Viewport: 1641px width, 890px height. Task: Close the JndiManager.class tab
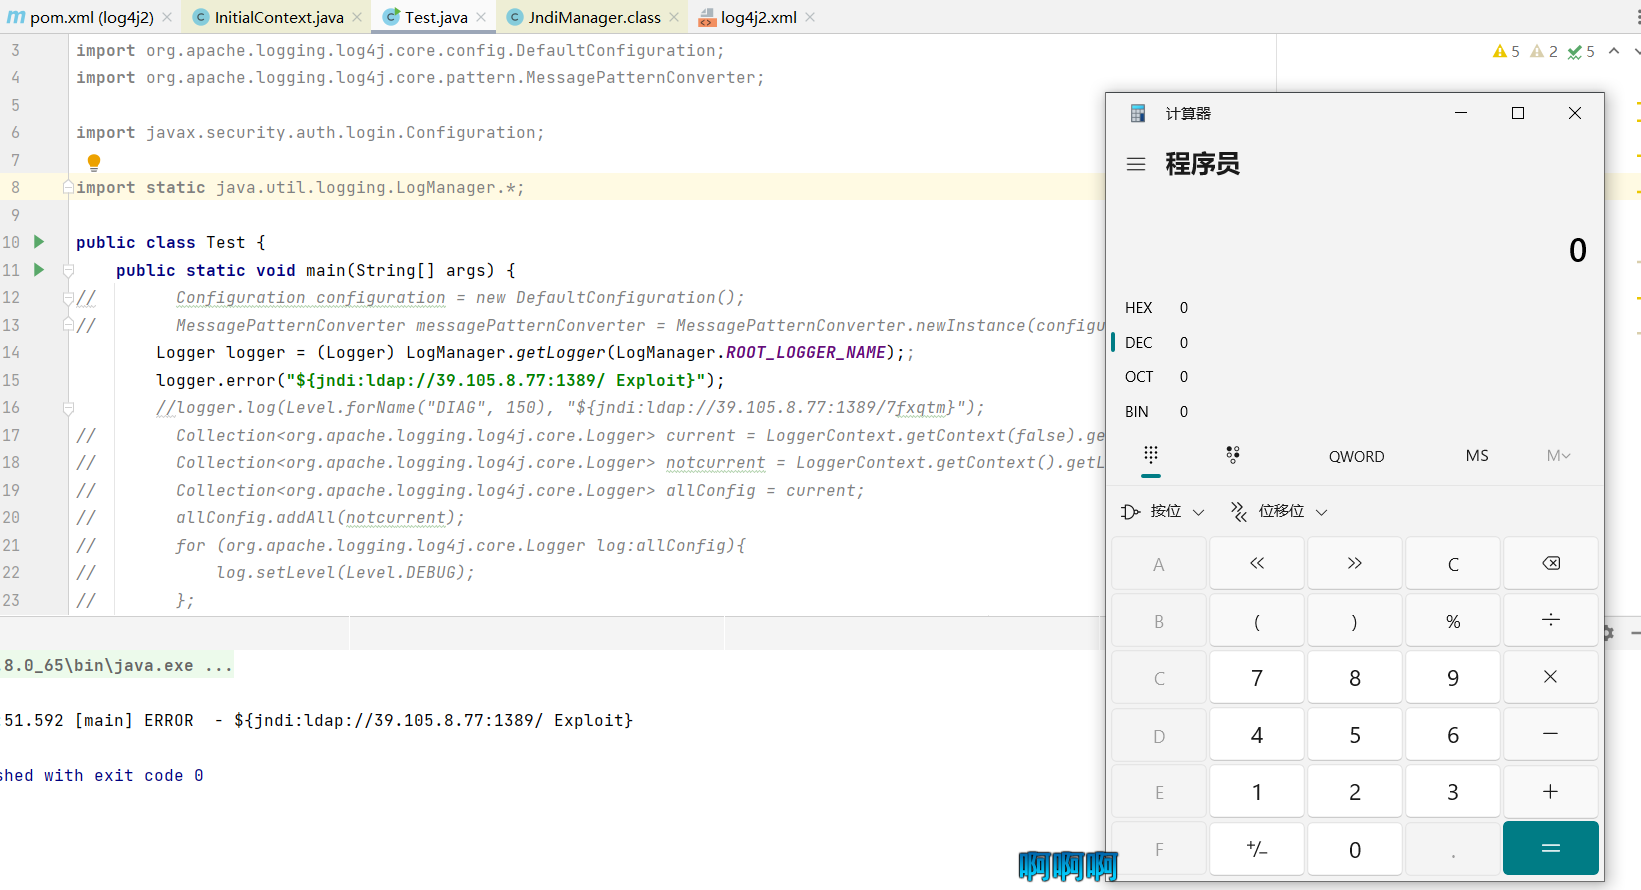click(674, 17)
